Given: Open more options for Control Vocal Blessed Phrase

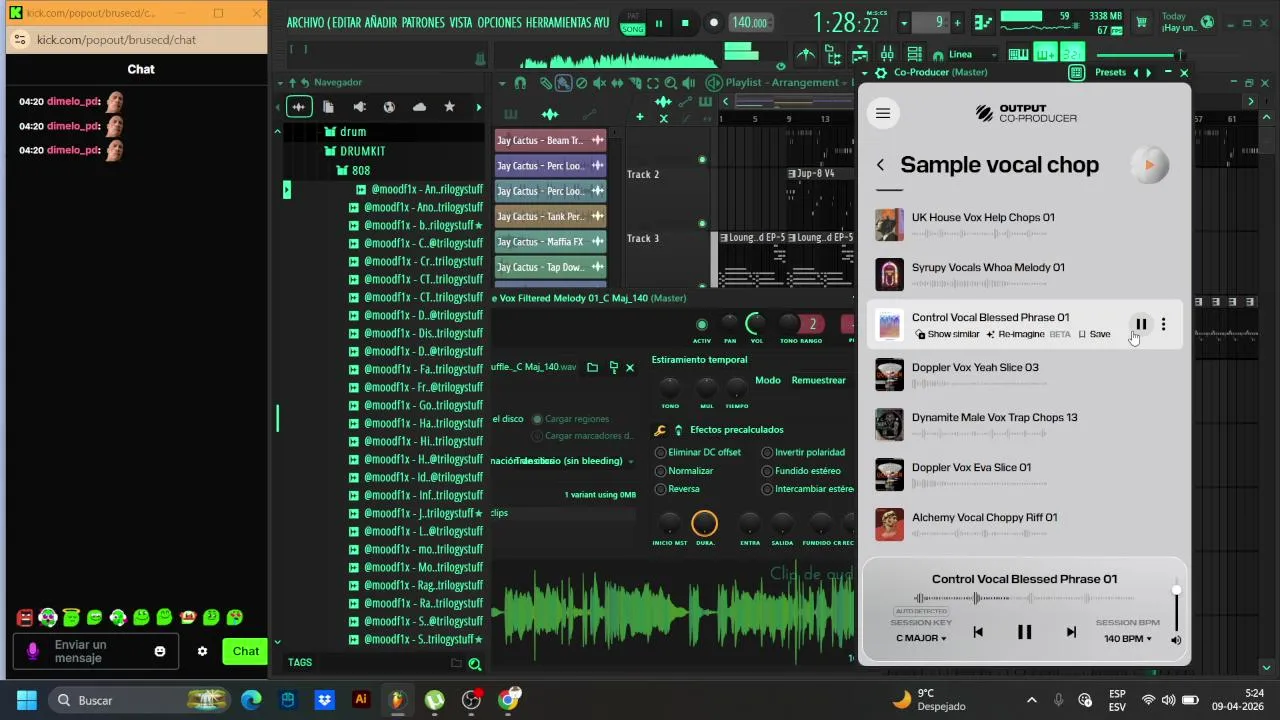Looking at the screenshot, I should [x=1163, y=324].
